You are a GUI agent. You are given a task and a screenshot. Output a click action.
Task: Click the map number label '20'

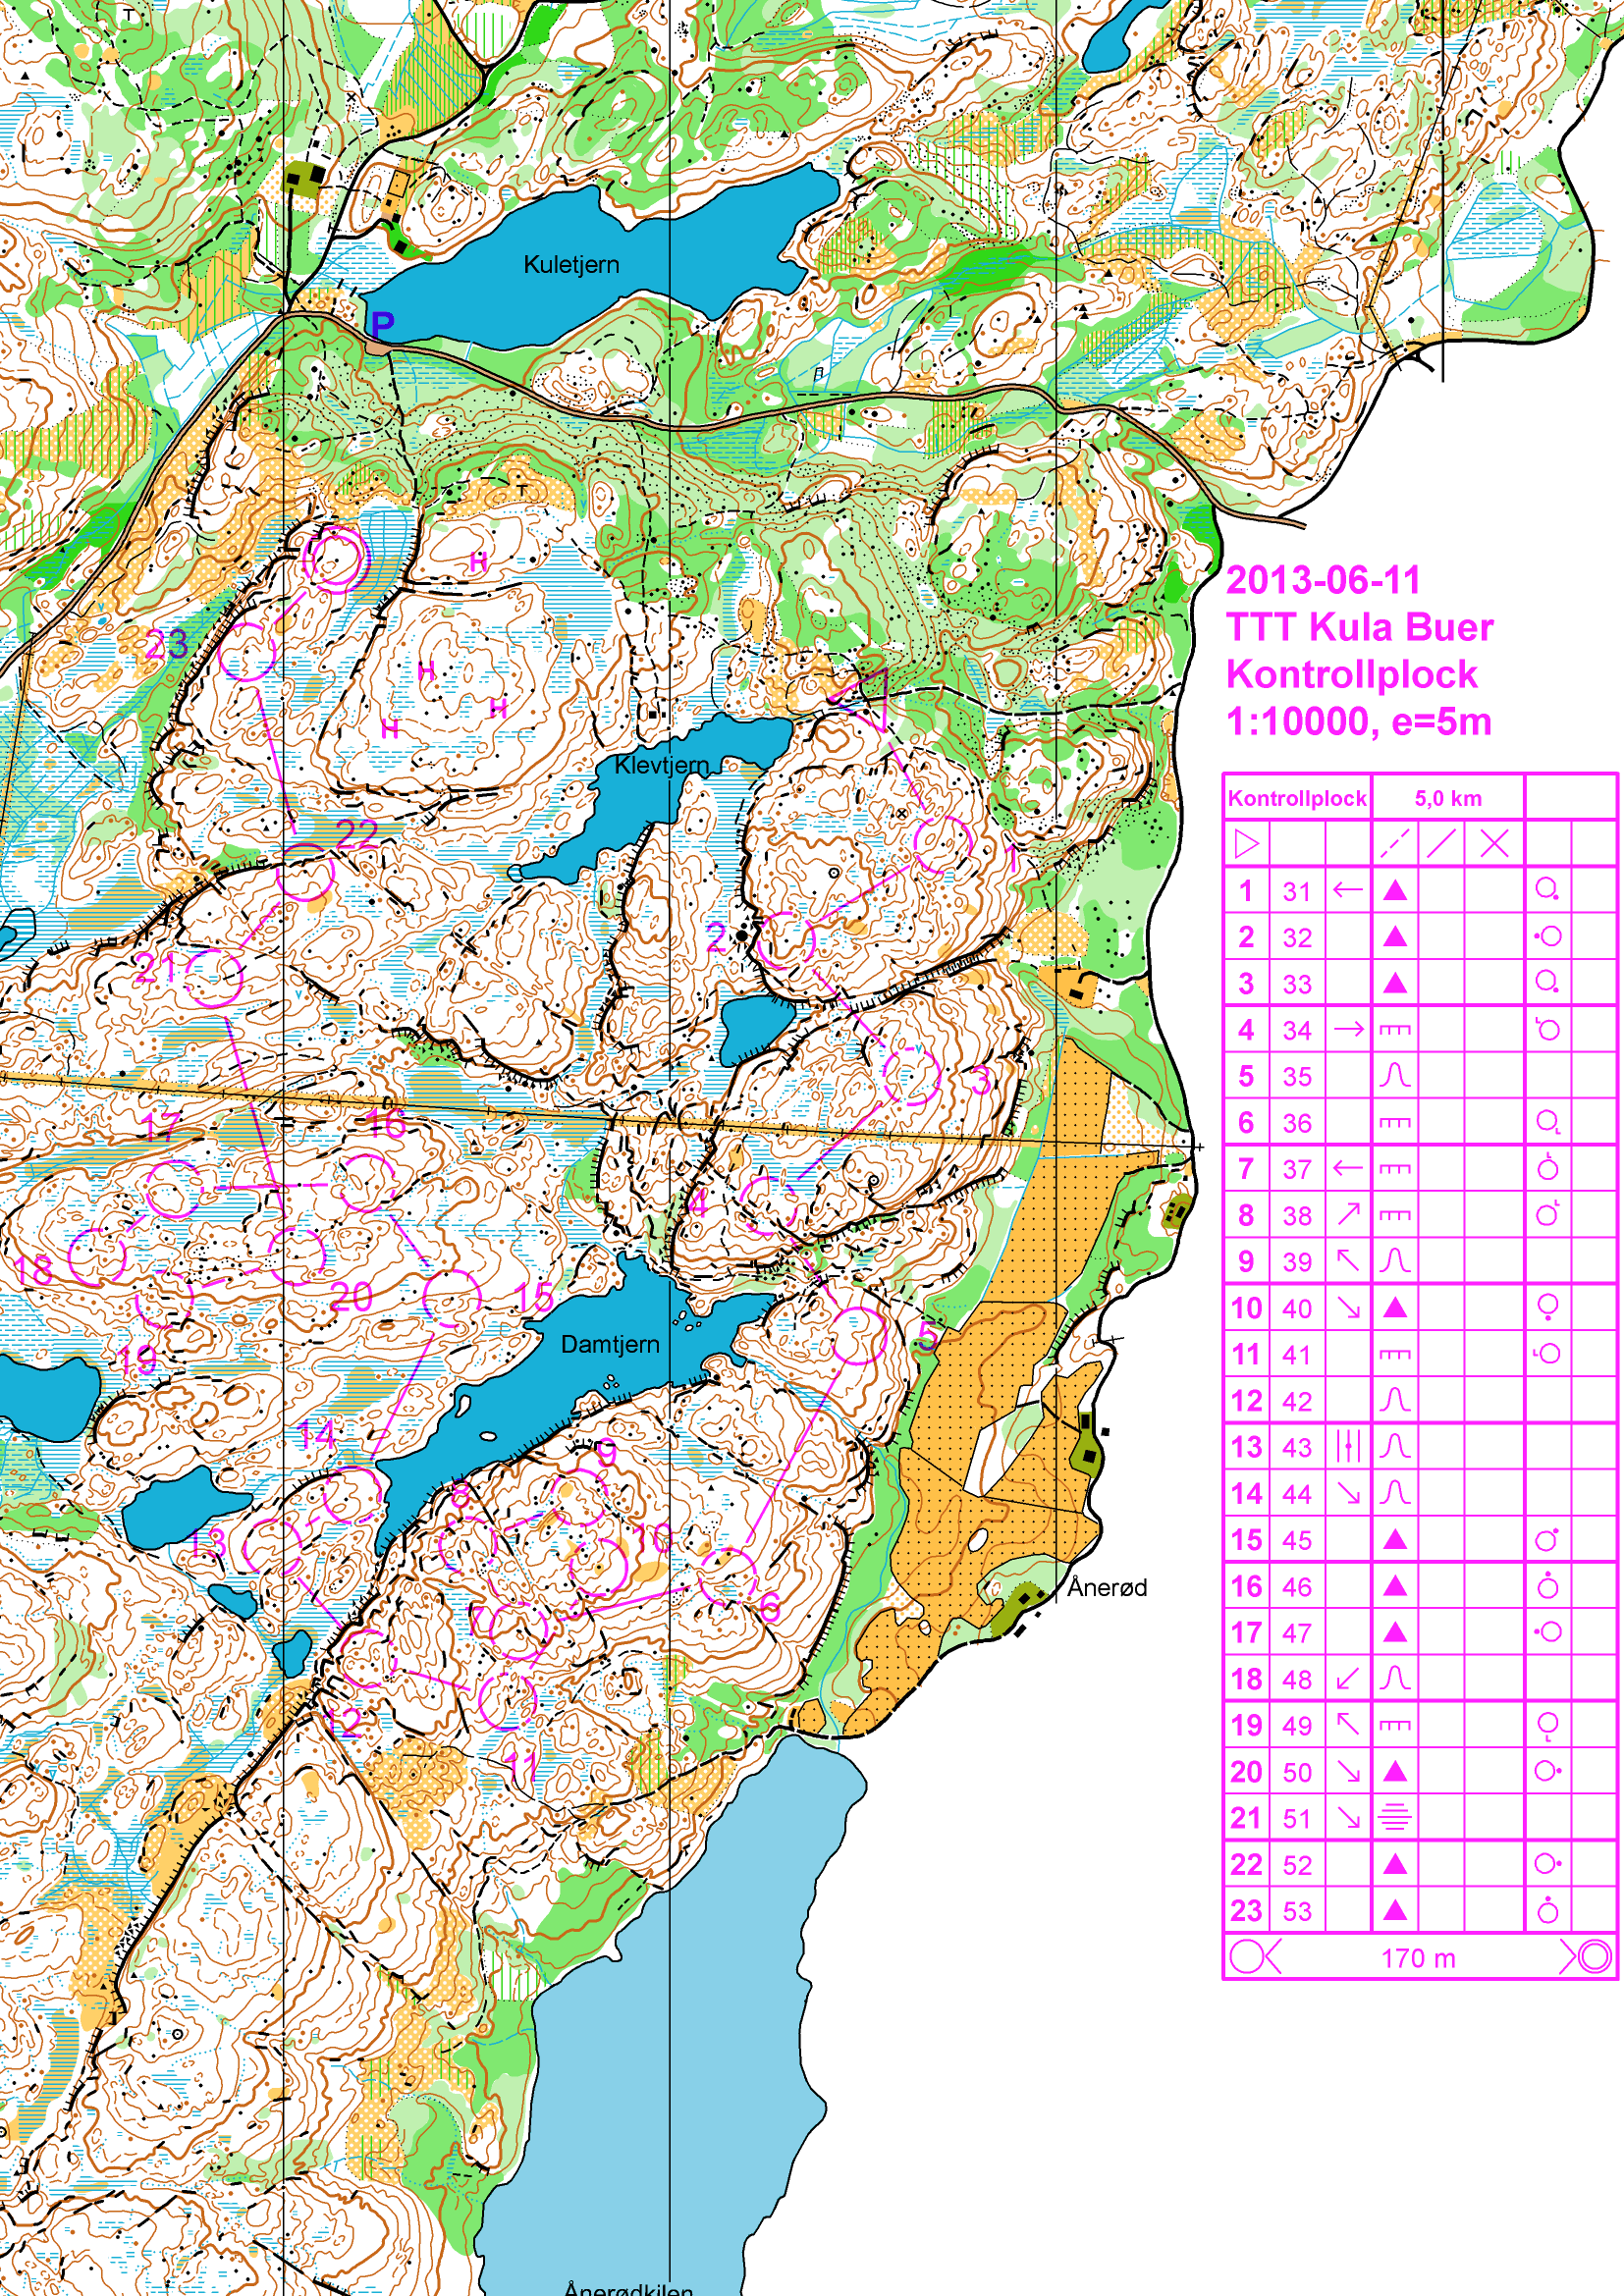tap(351, 1298)
